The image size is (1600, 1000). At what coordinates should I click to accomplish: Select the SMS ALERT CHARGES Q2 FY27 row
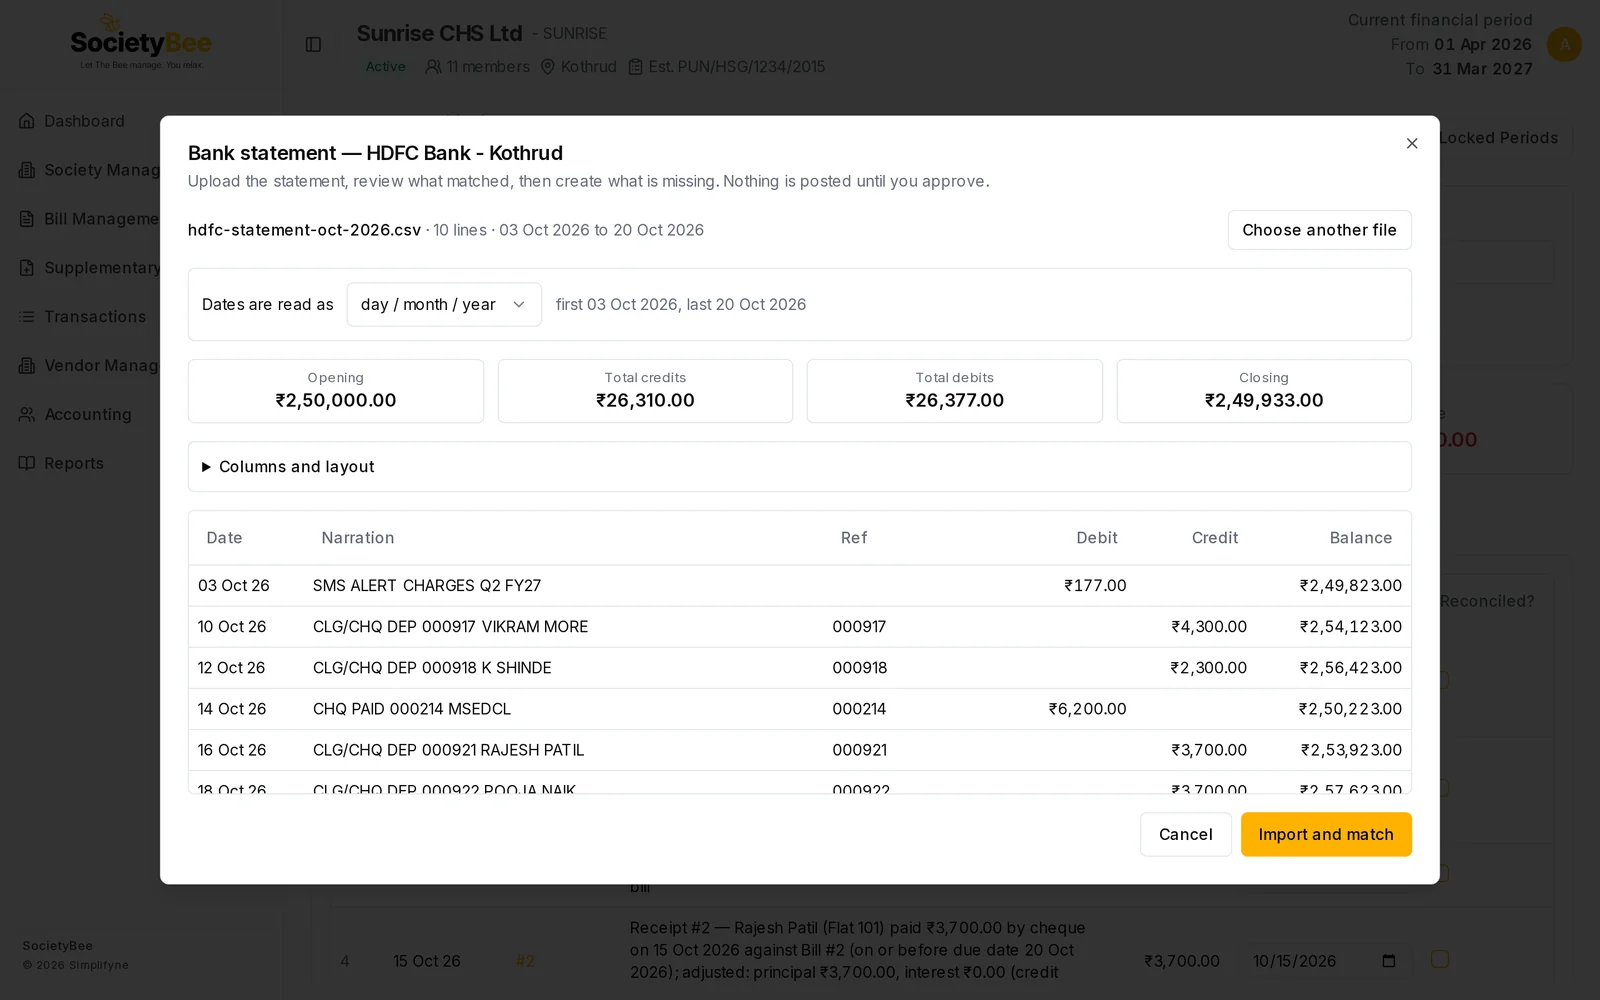[800, 586]
